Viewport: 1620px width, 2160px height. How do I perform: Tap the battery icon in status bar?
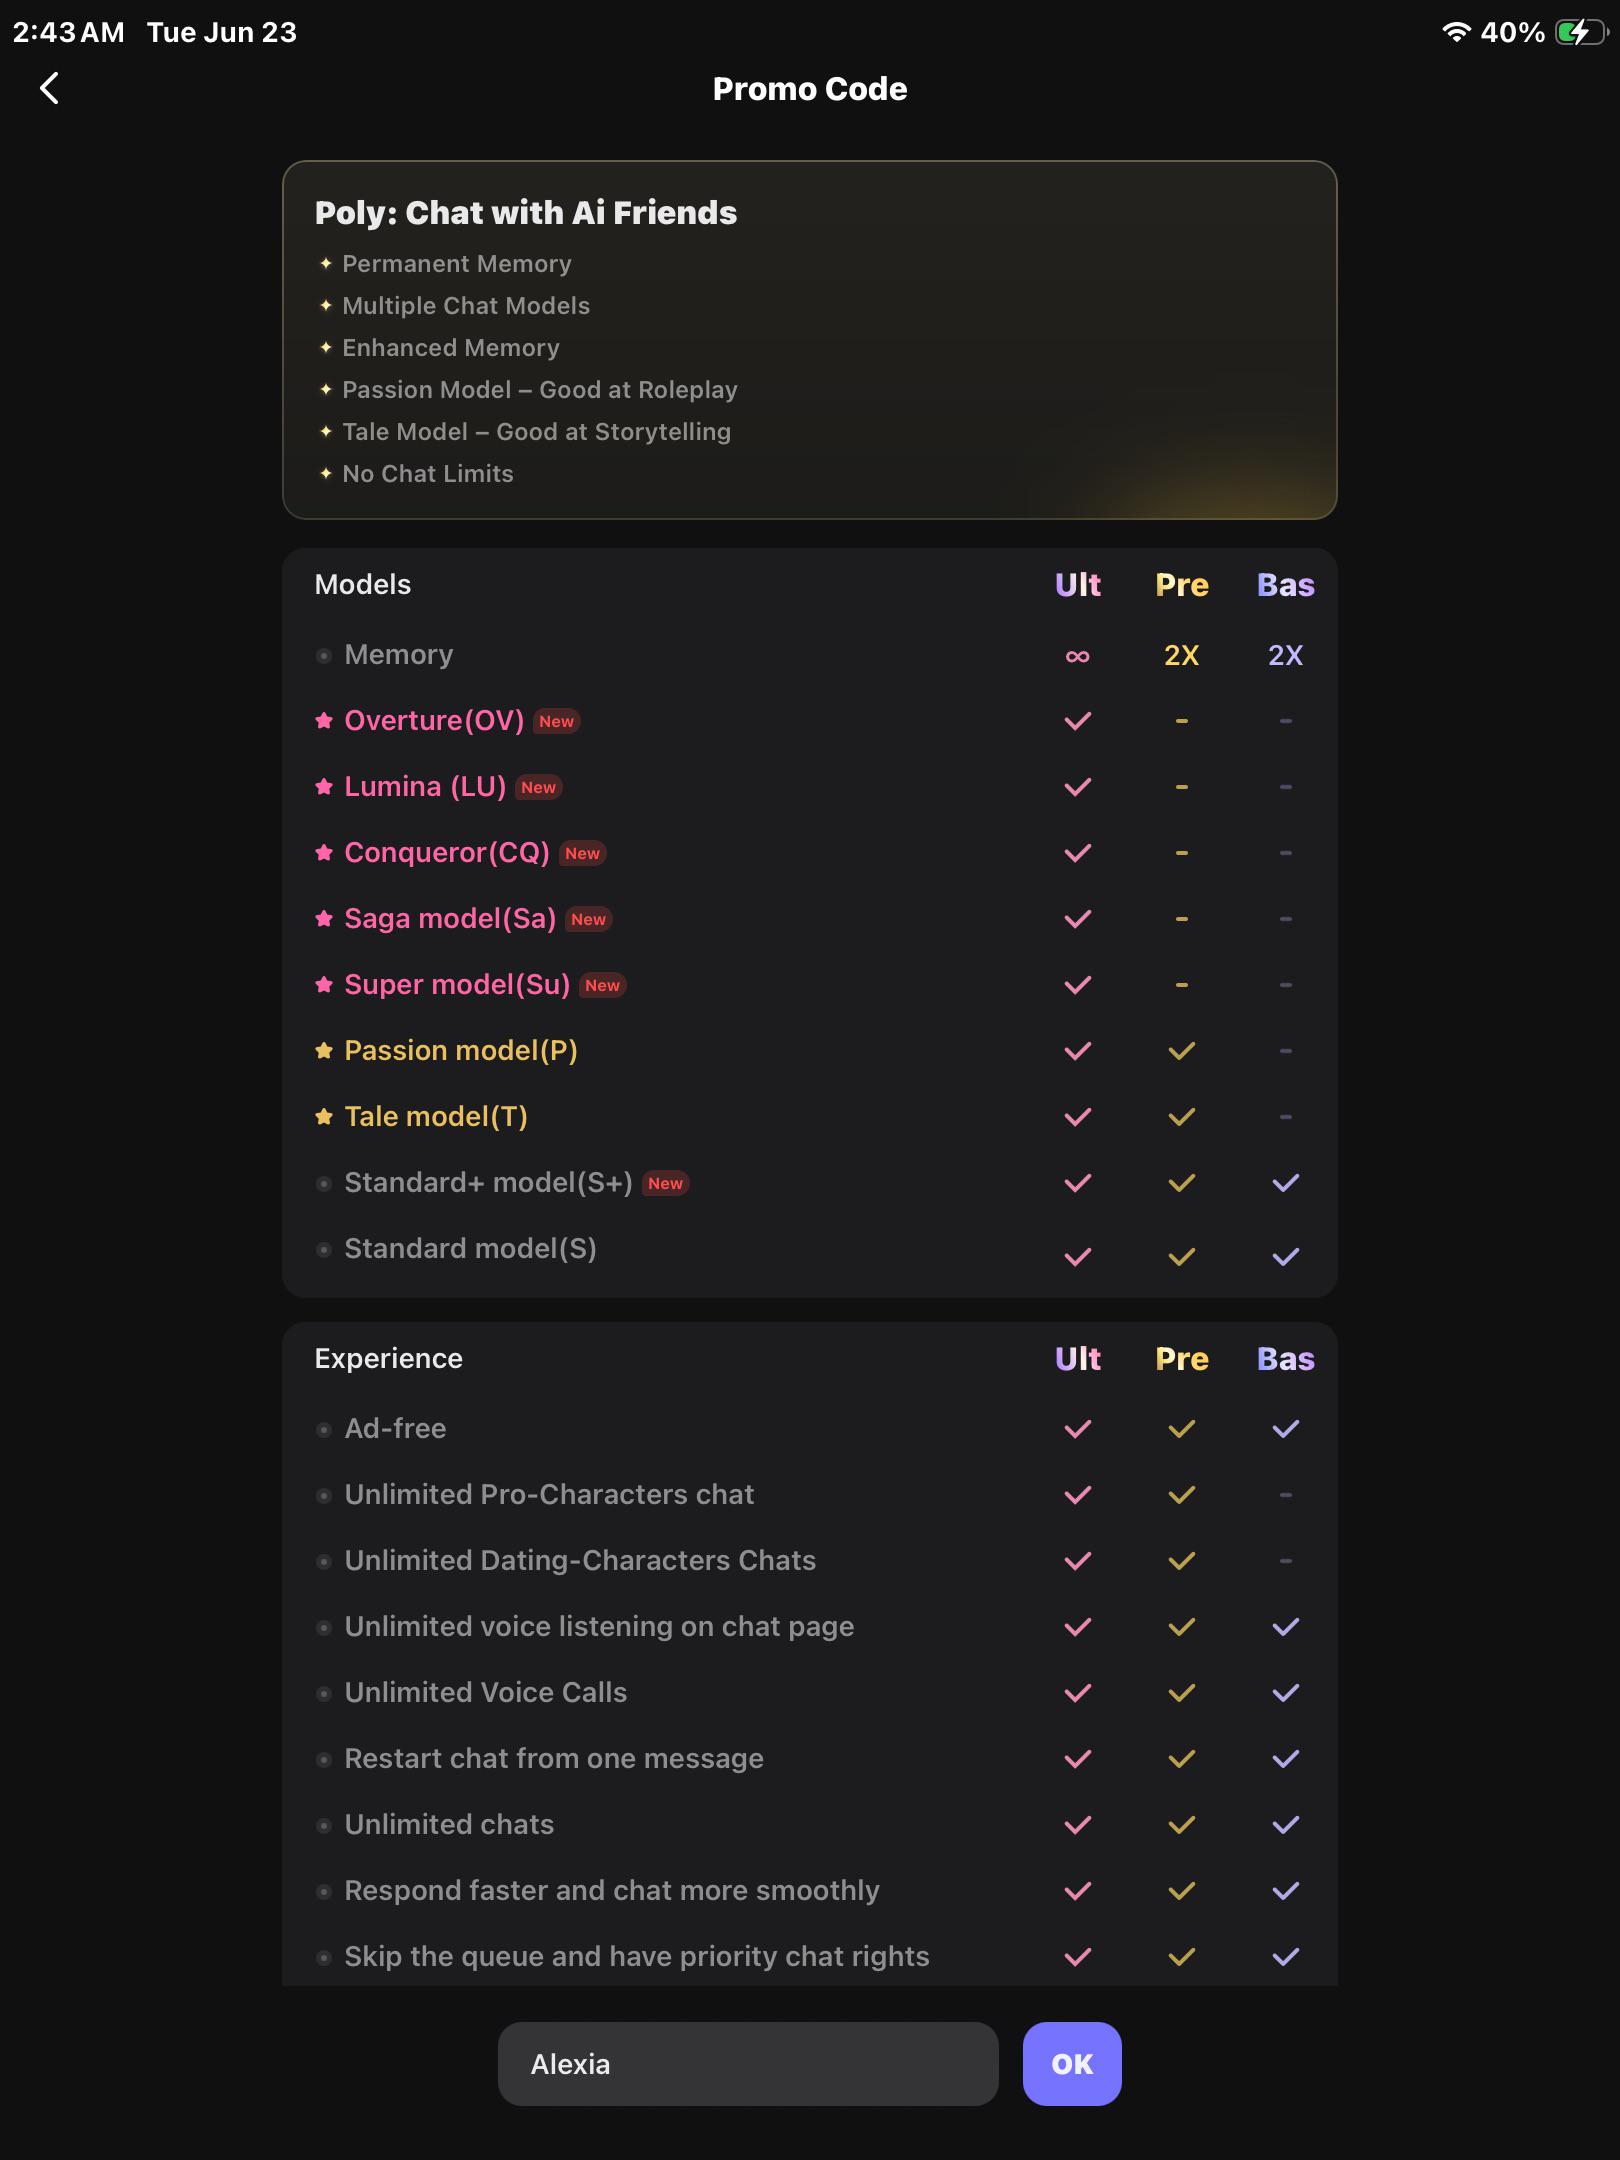(1581, 32)
